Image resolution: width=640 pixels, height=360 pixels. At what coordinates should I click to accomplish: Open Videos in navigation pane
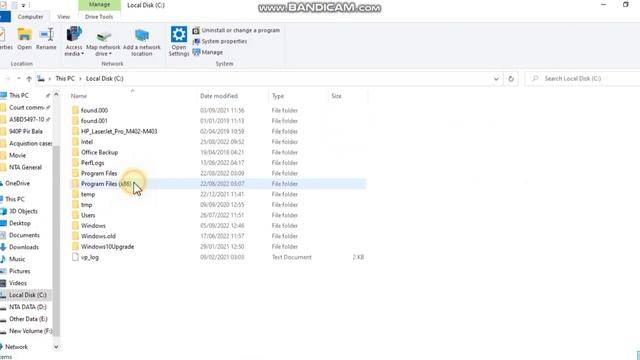pyautogui.click(x=18, y=283)
